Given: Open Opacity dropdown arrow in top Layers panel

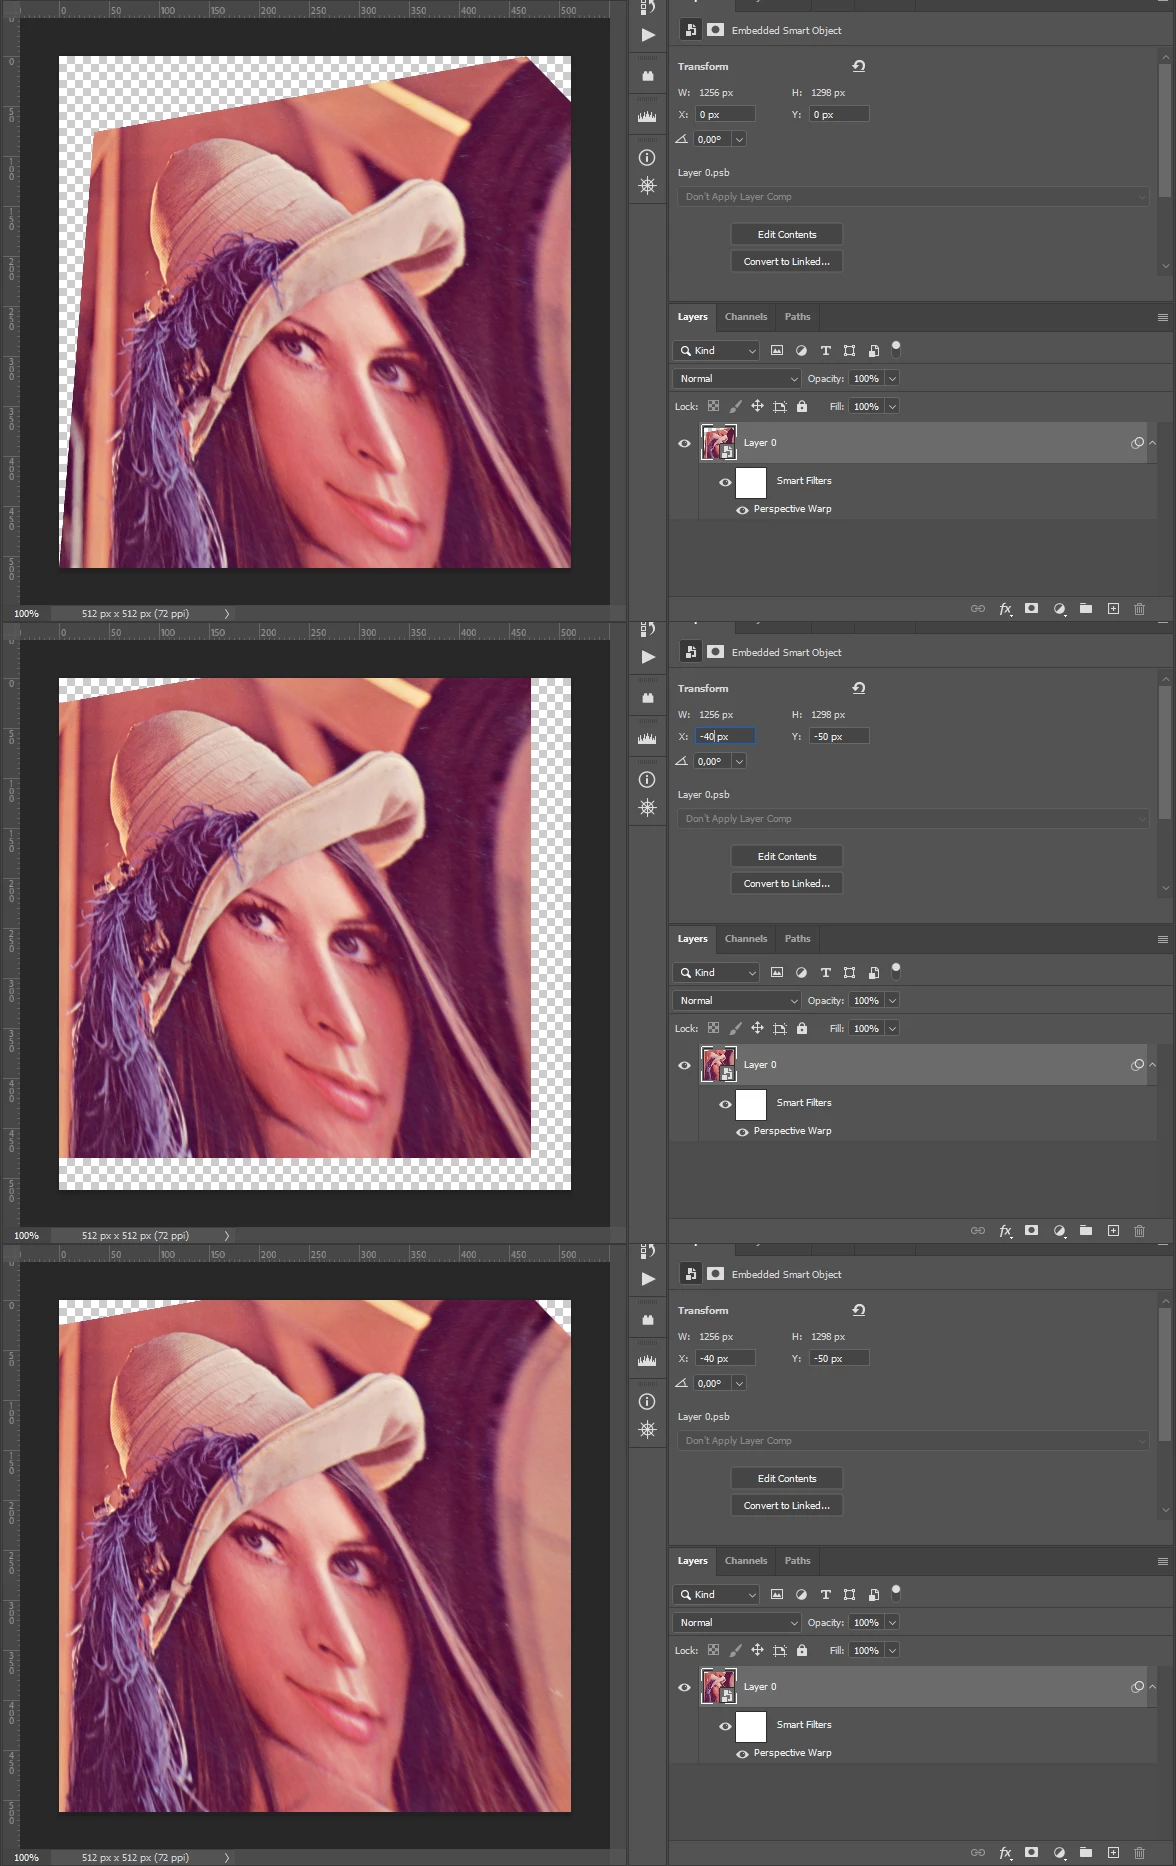Looking at the screenshot, I should (x=892, y=379).
